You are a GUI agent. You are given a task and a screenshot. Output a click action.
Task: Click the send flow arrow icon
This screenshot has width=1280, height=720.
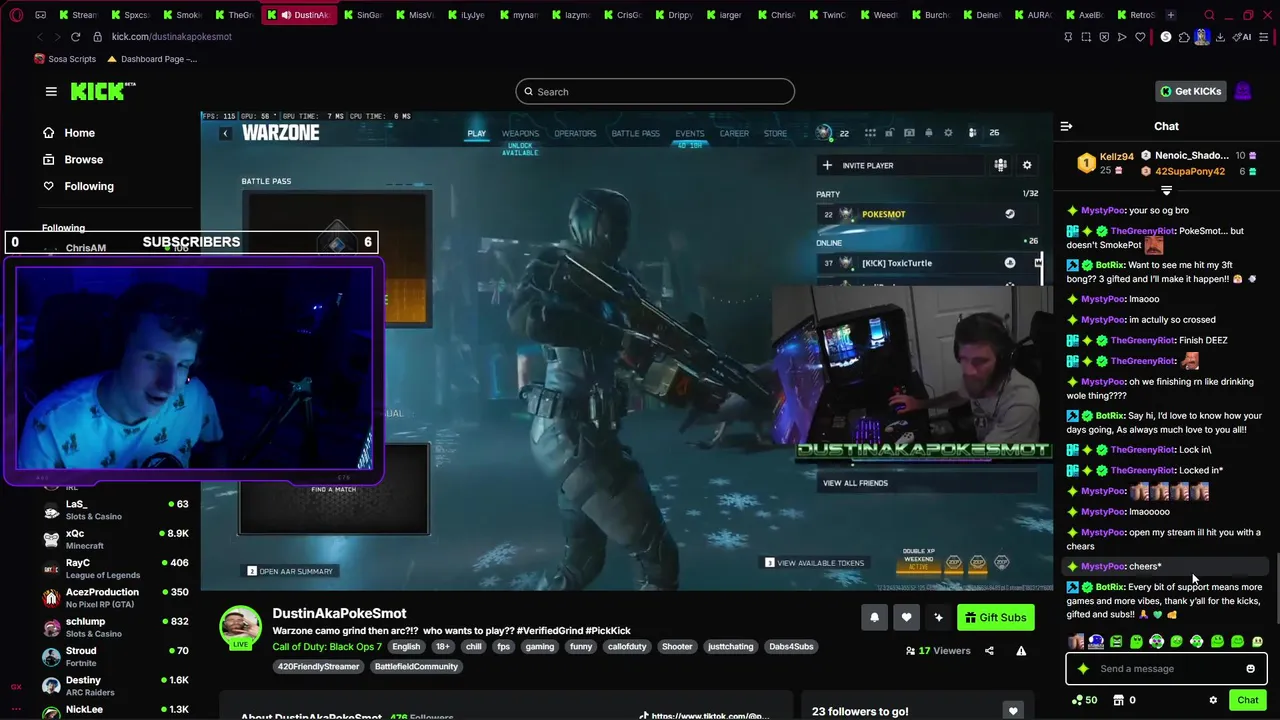point(1122,37)
